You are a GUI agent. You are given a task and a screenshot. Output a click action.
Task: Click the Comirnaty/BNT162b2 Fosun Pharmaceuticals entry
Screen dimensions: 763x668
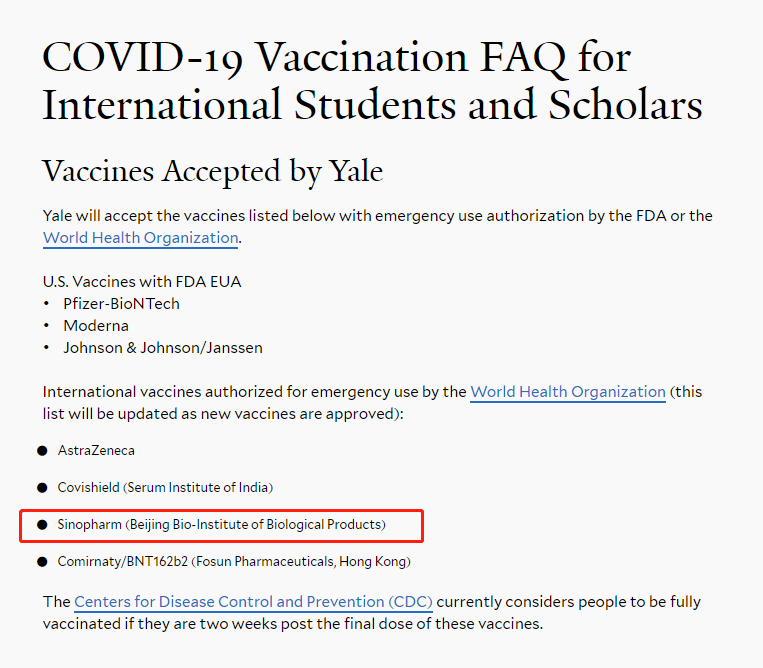(234, 562)
